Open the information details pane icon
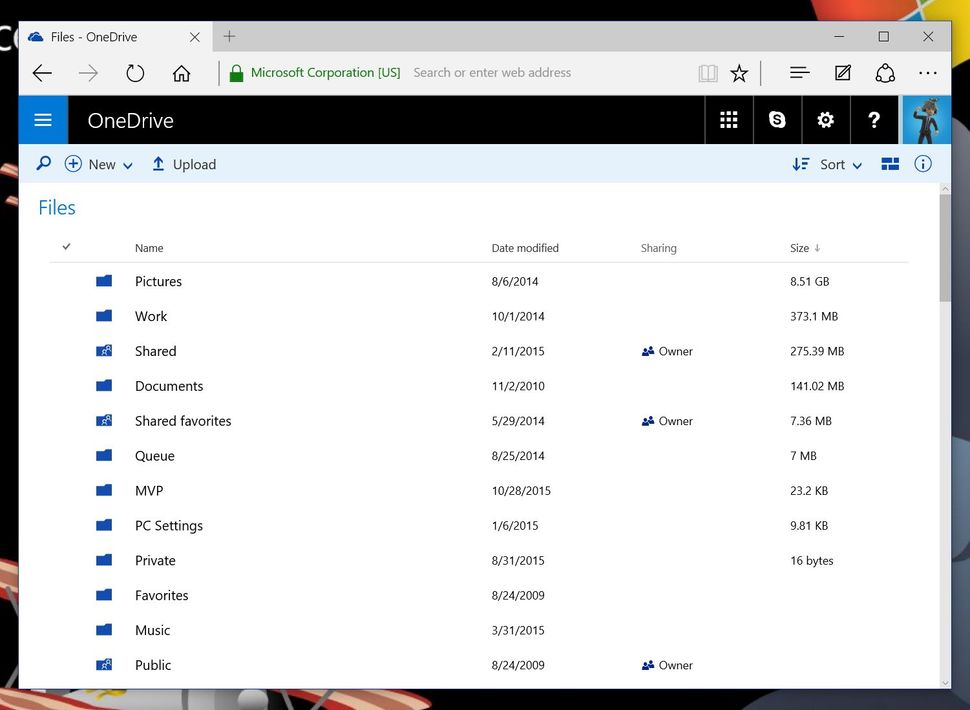This screenshot has width=970, height=710. click(923, 164)
